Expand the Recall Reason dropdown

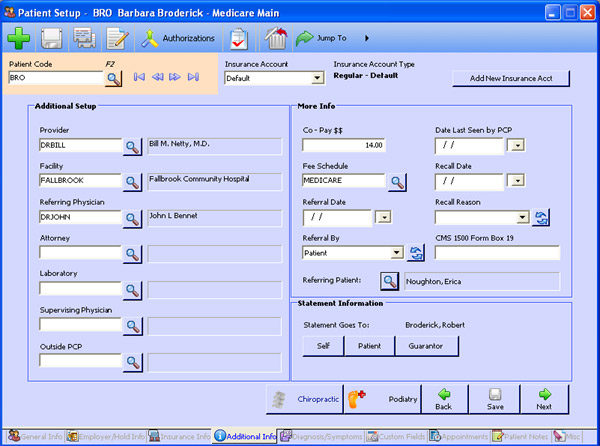pyautogui.click(x=523, y=217)
